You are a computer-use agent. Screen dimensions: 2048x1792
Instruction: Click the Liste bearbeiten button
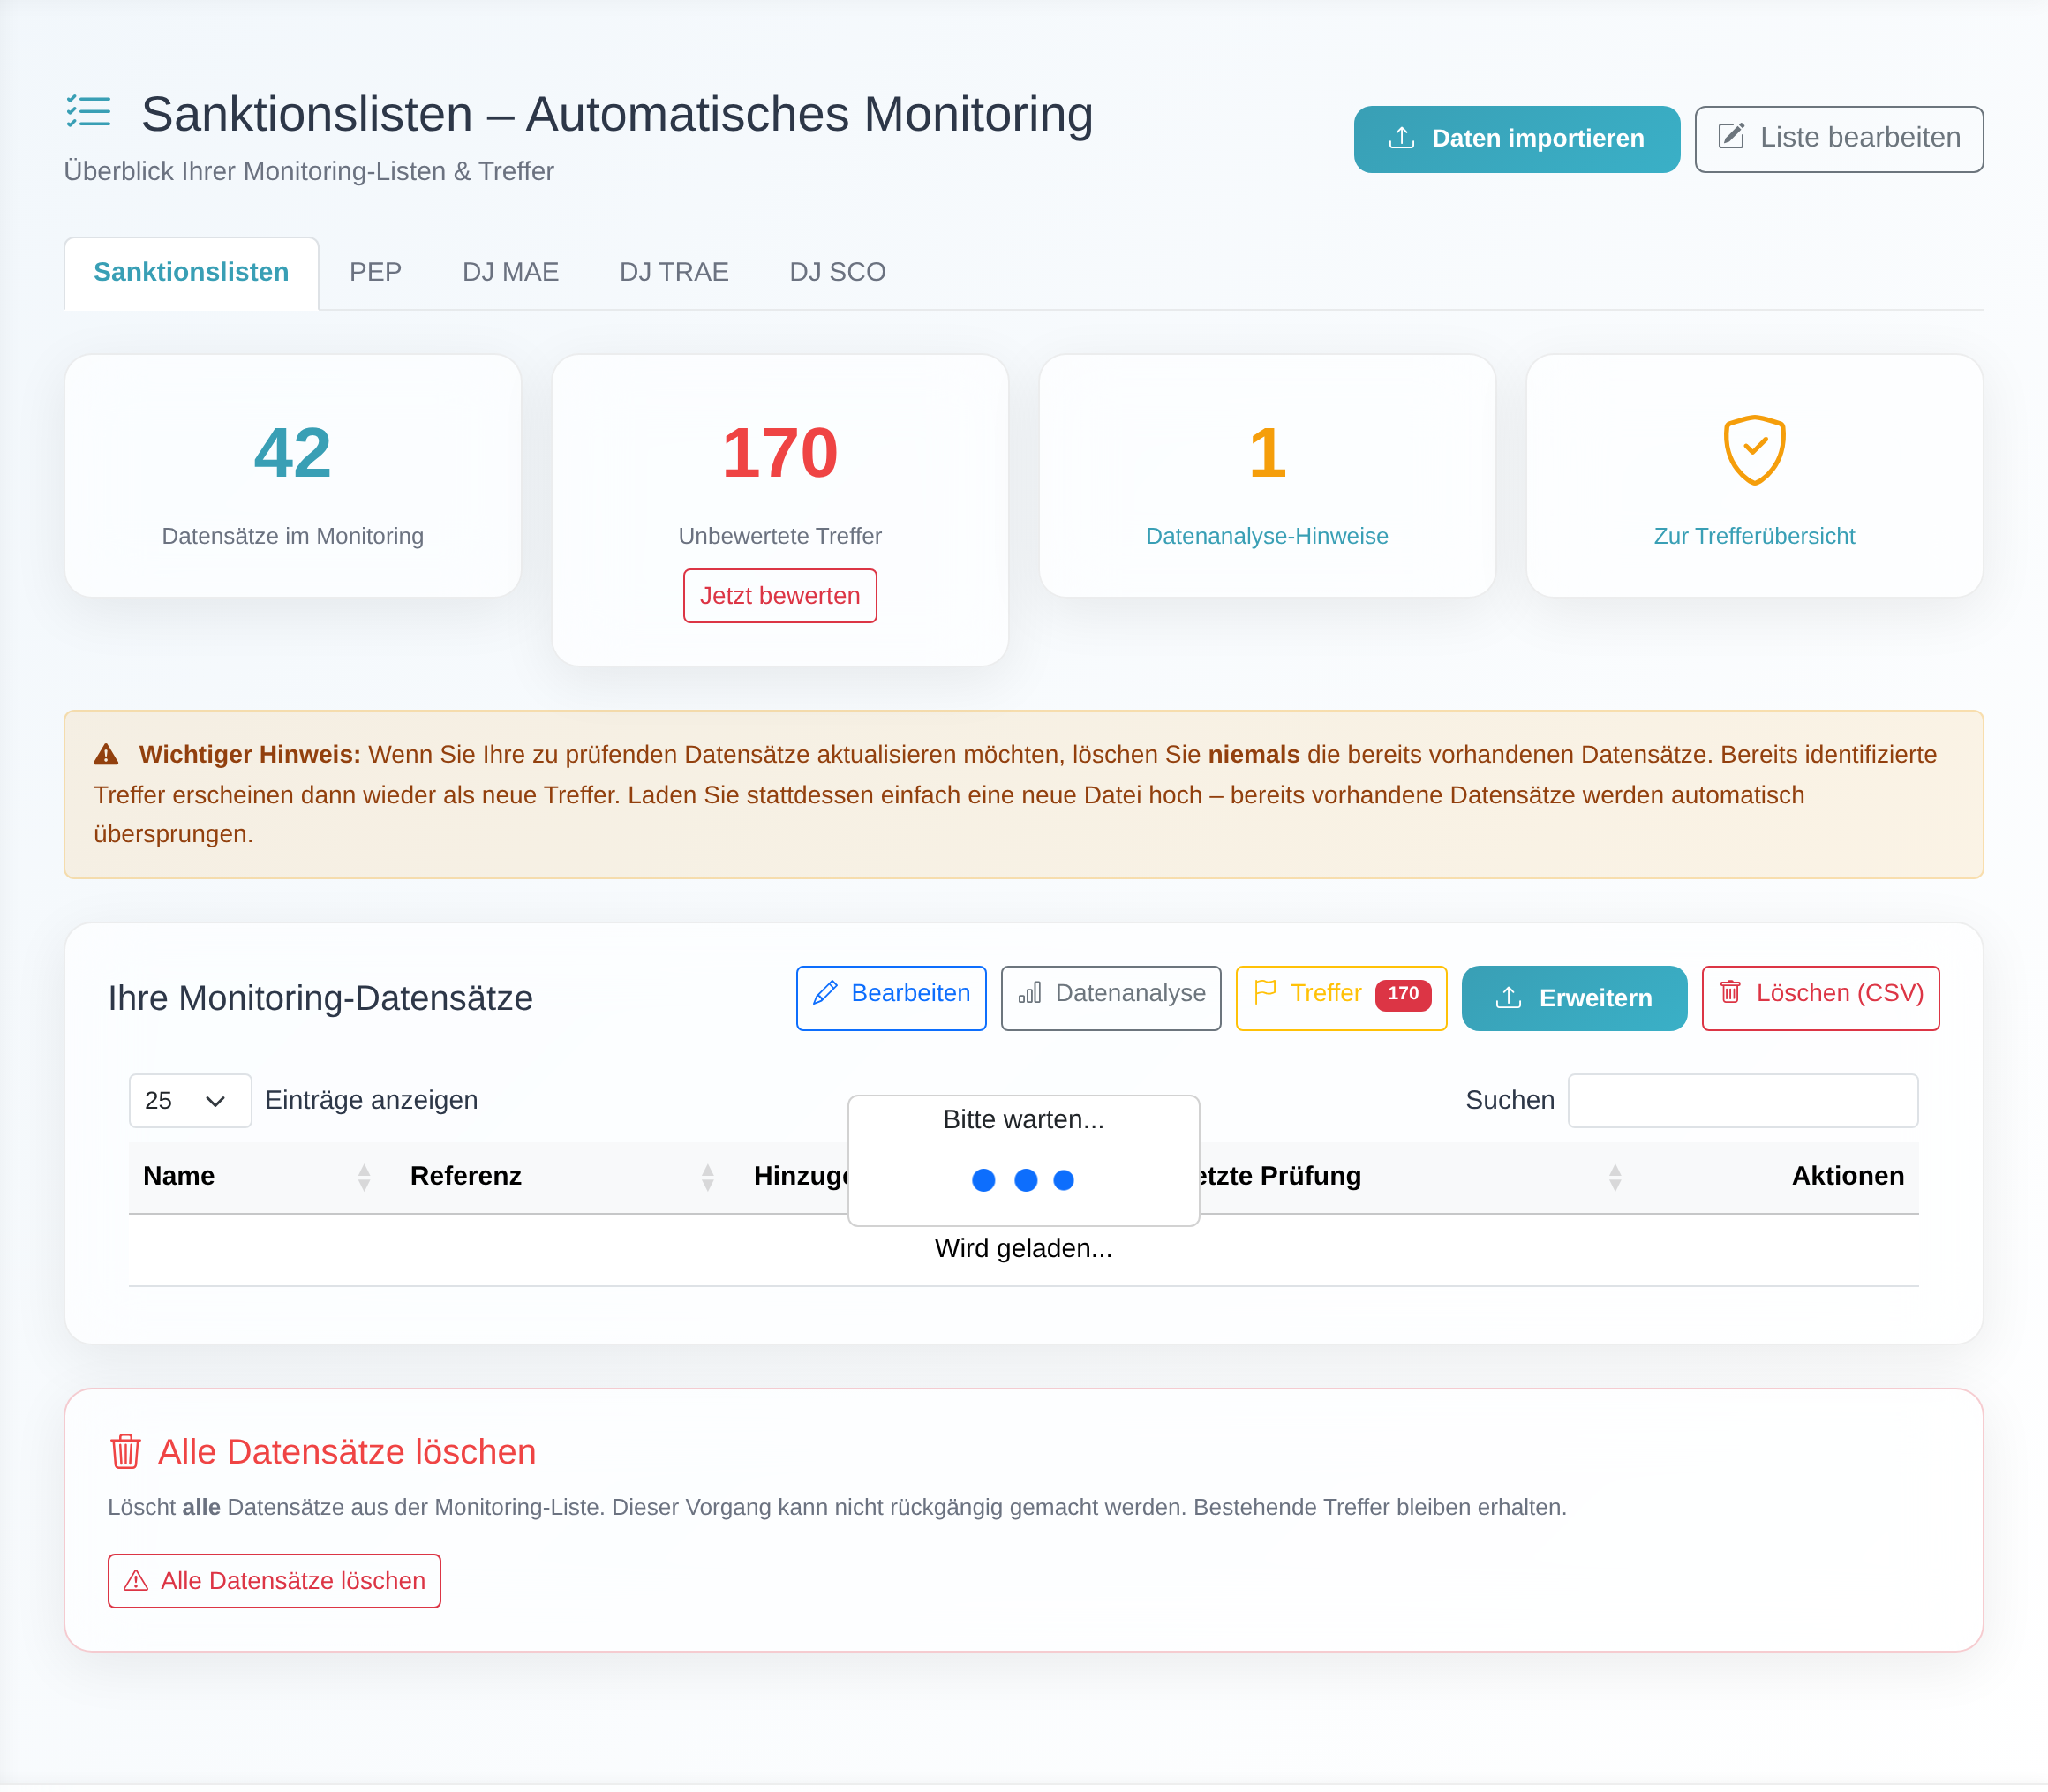(1839, 139)
